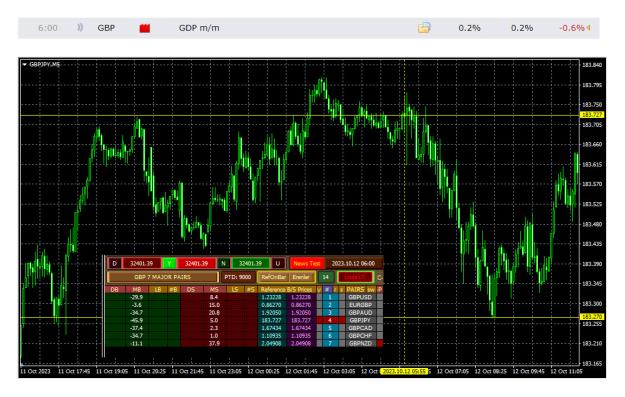The image size is (625, 397).
Task: Click the sound alert icon beside 6:00
Action: [80, 28]
